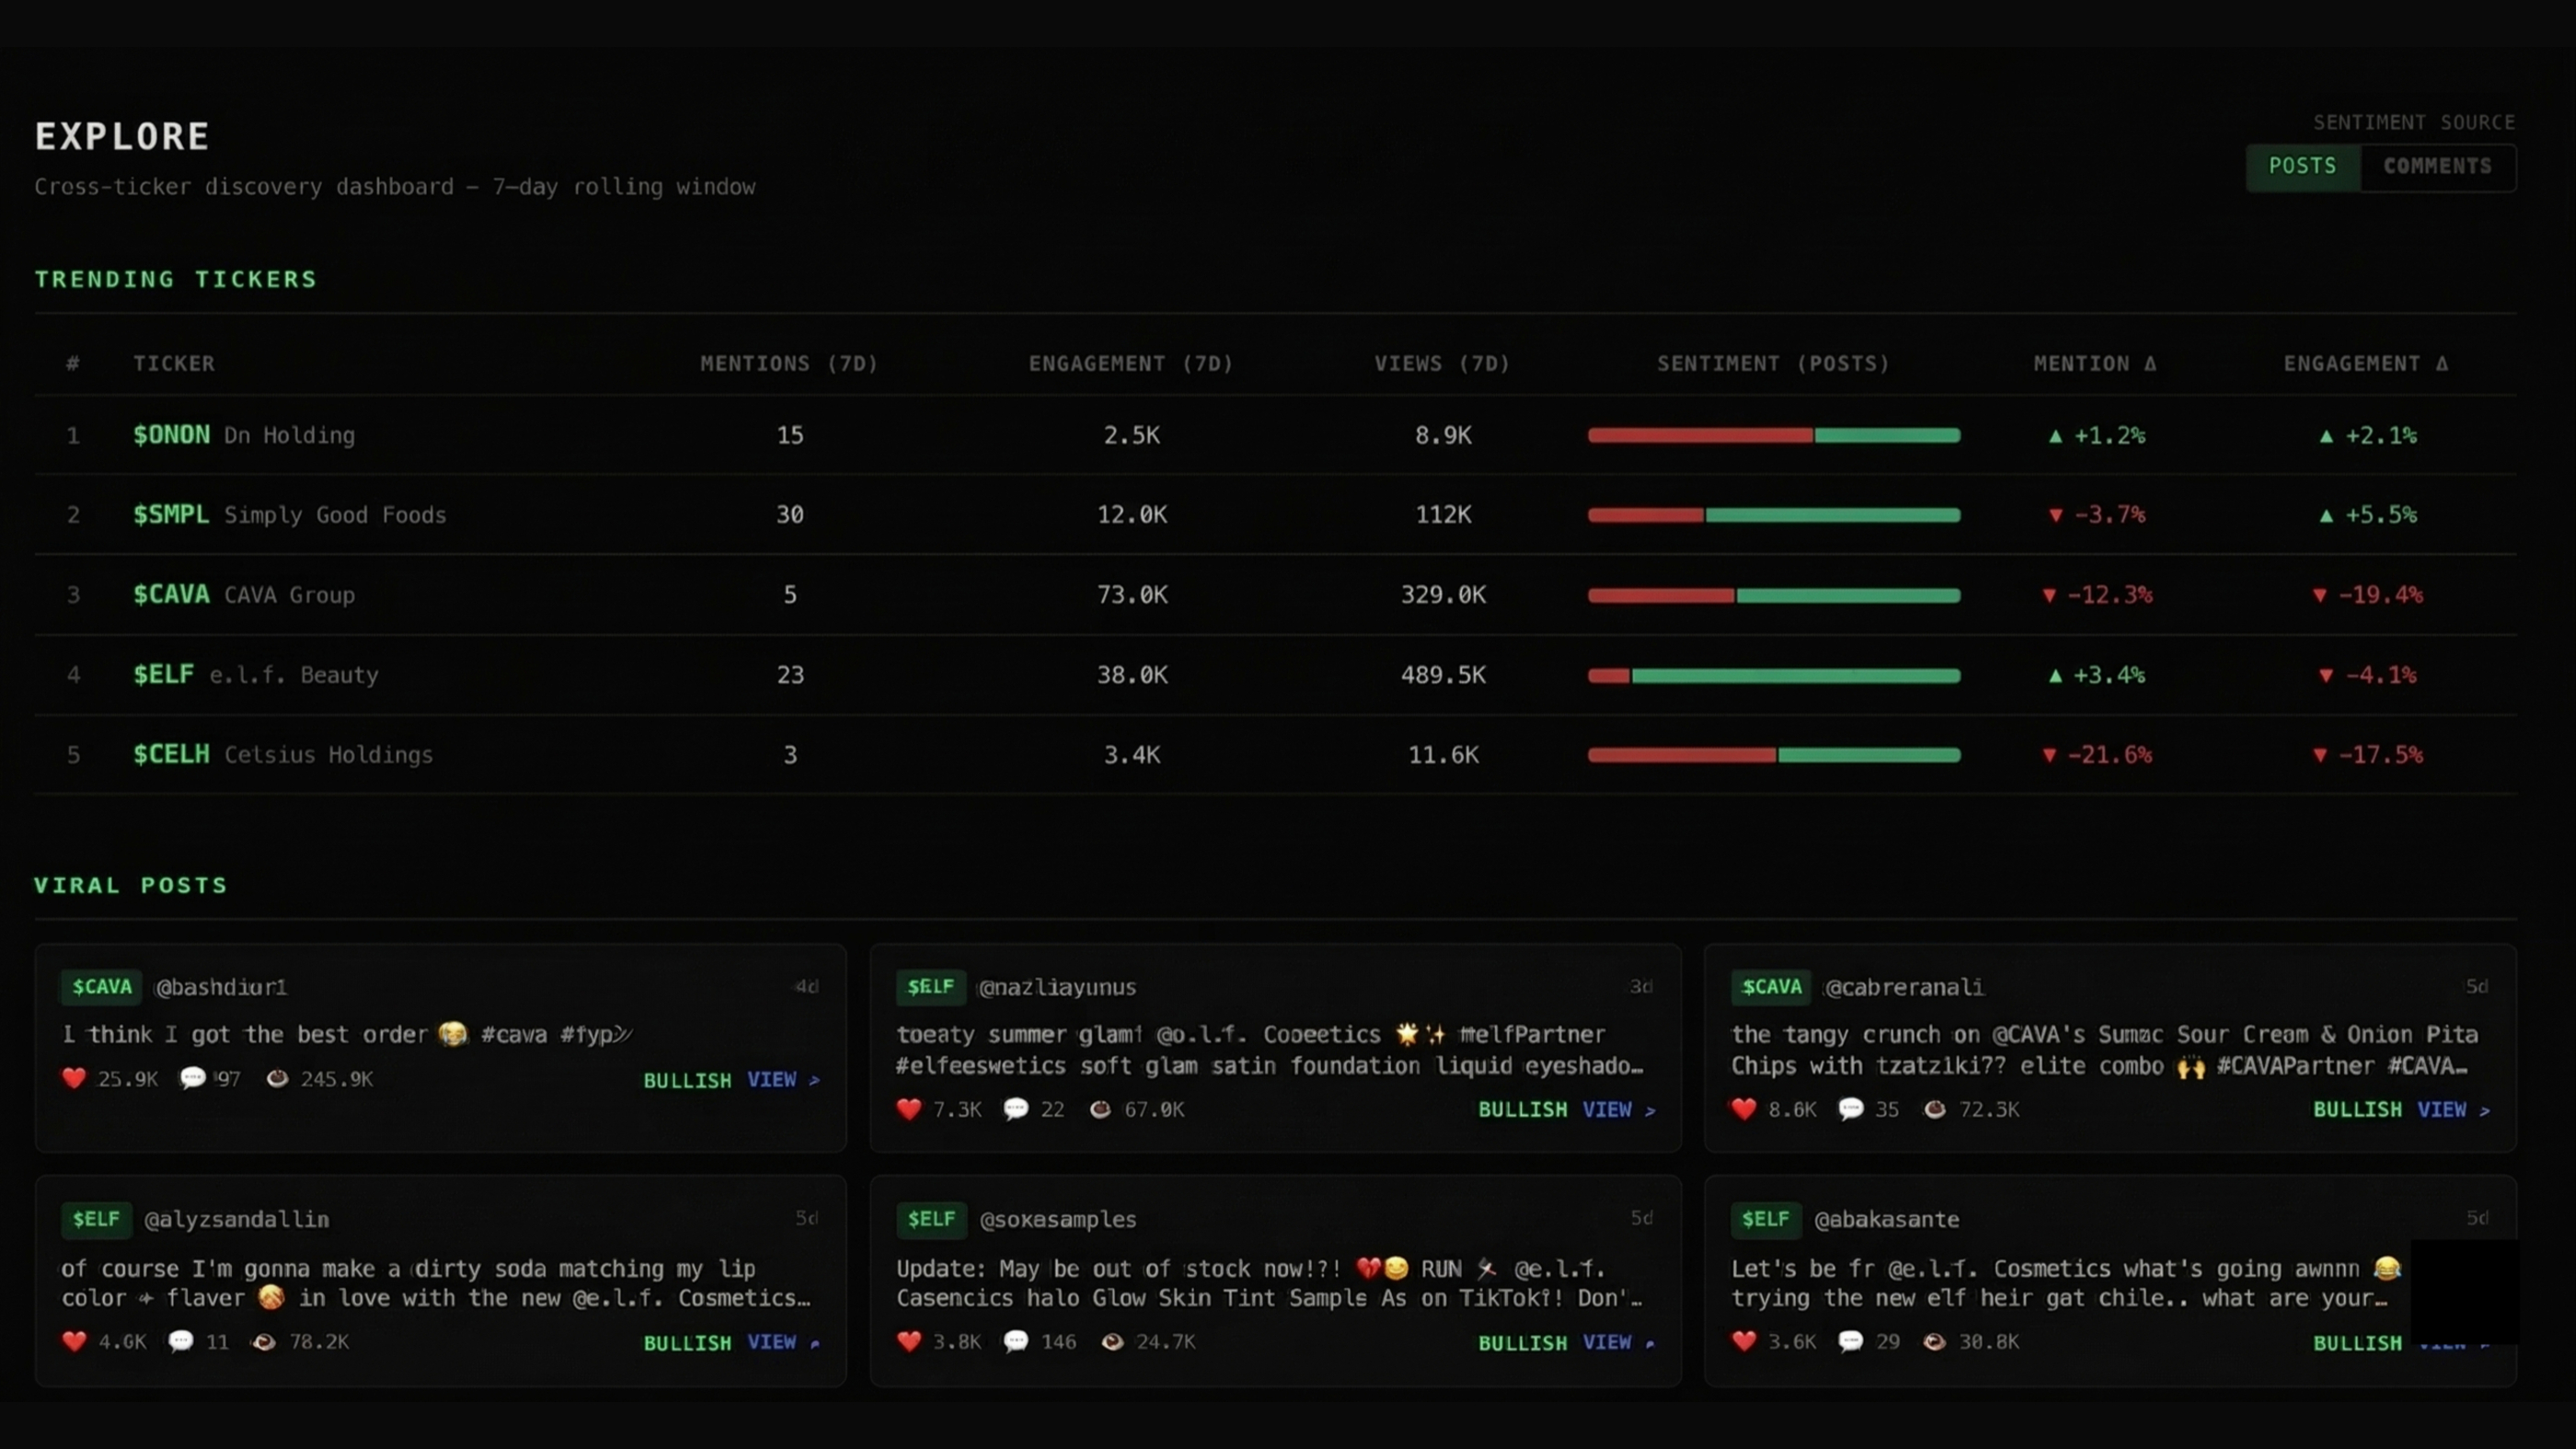
Task: Click comment icon on @alyzsandallin post
Action: 181,1341
